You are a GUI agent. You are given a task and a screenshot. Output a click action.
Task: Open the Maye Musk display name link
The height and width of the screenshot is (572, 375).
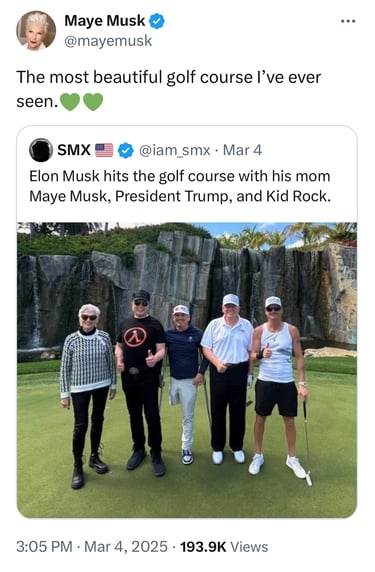104,20
